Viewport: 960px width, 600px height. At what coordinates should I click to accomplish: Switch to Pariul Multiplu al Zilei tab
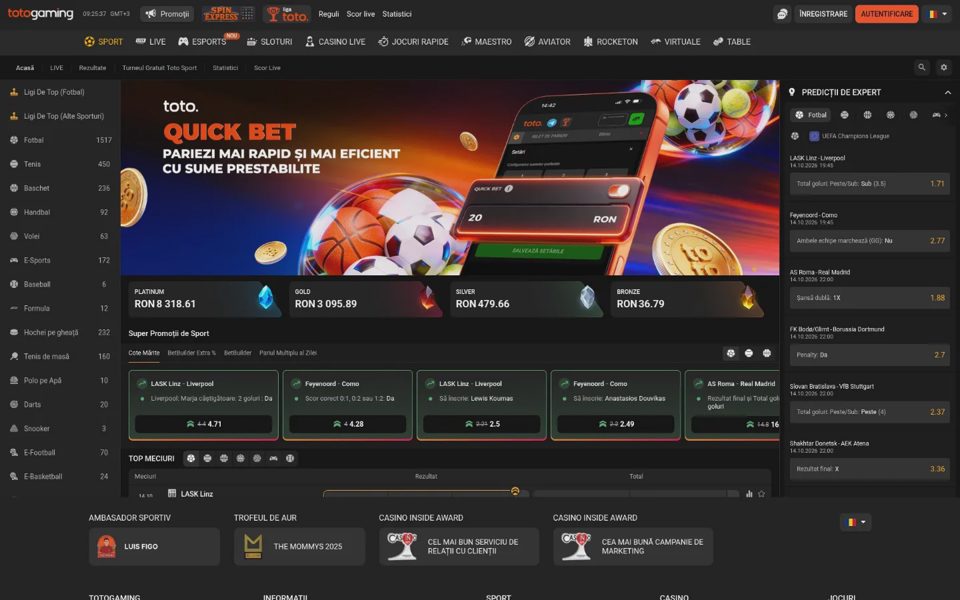coord(288,353)
